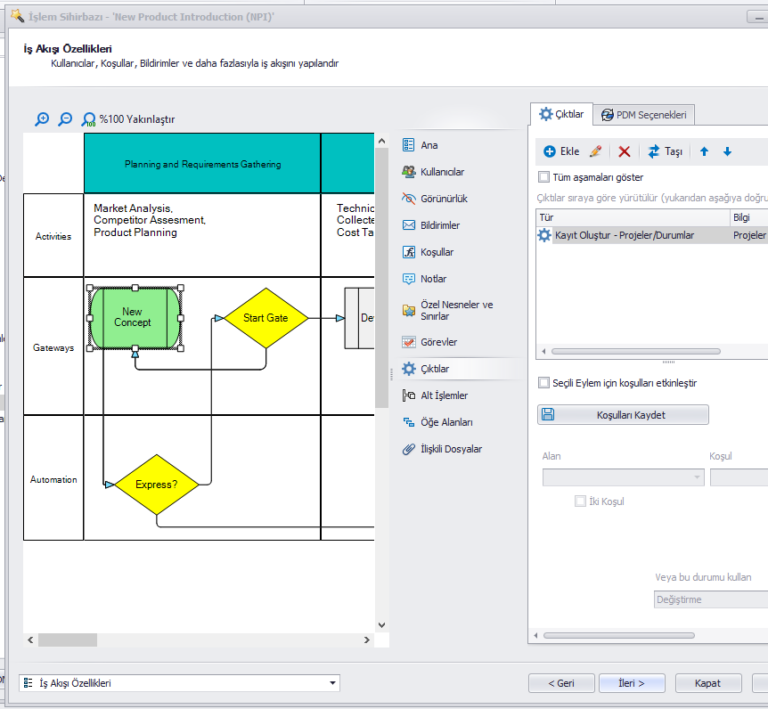This screenshot has height=709, width=768.
Task: Click the pencil edit icon
Action: point(596,151)
